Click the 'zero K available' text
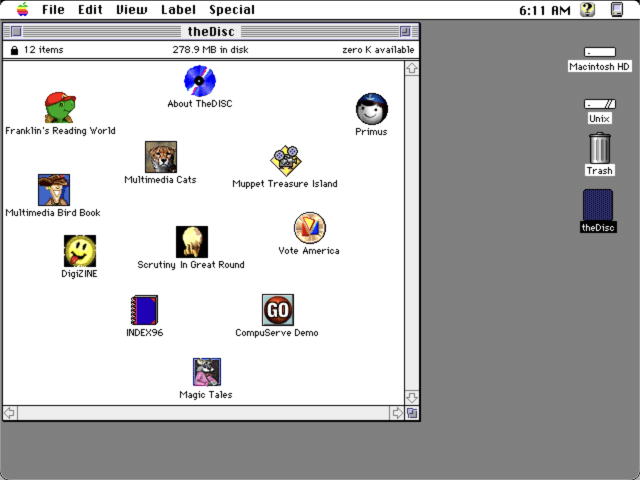Image resolution: width=640 pixels, height=480 pixels. click(x=378, y=50)
